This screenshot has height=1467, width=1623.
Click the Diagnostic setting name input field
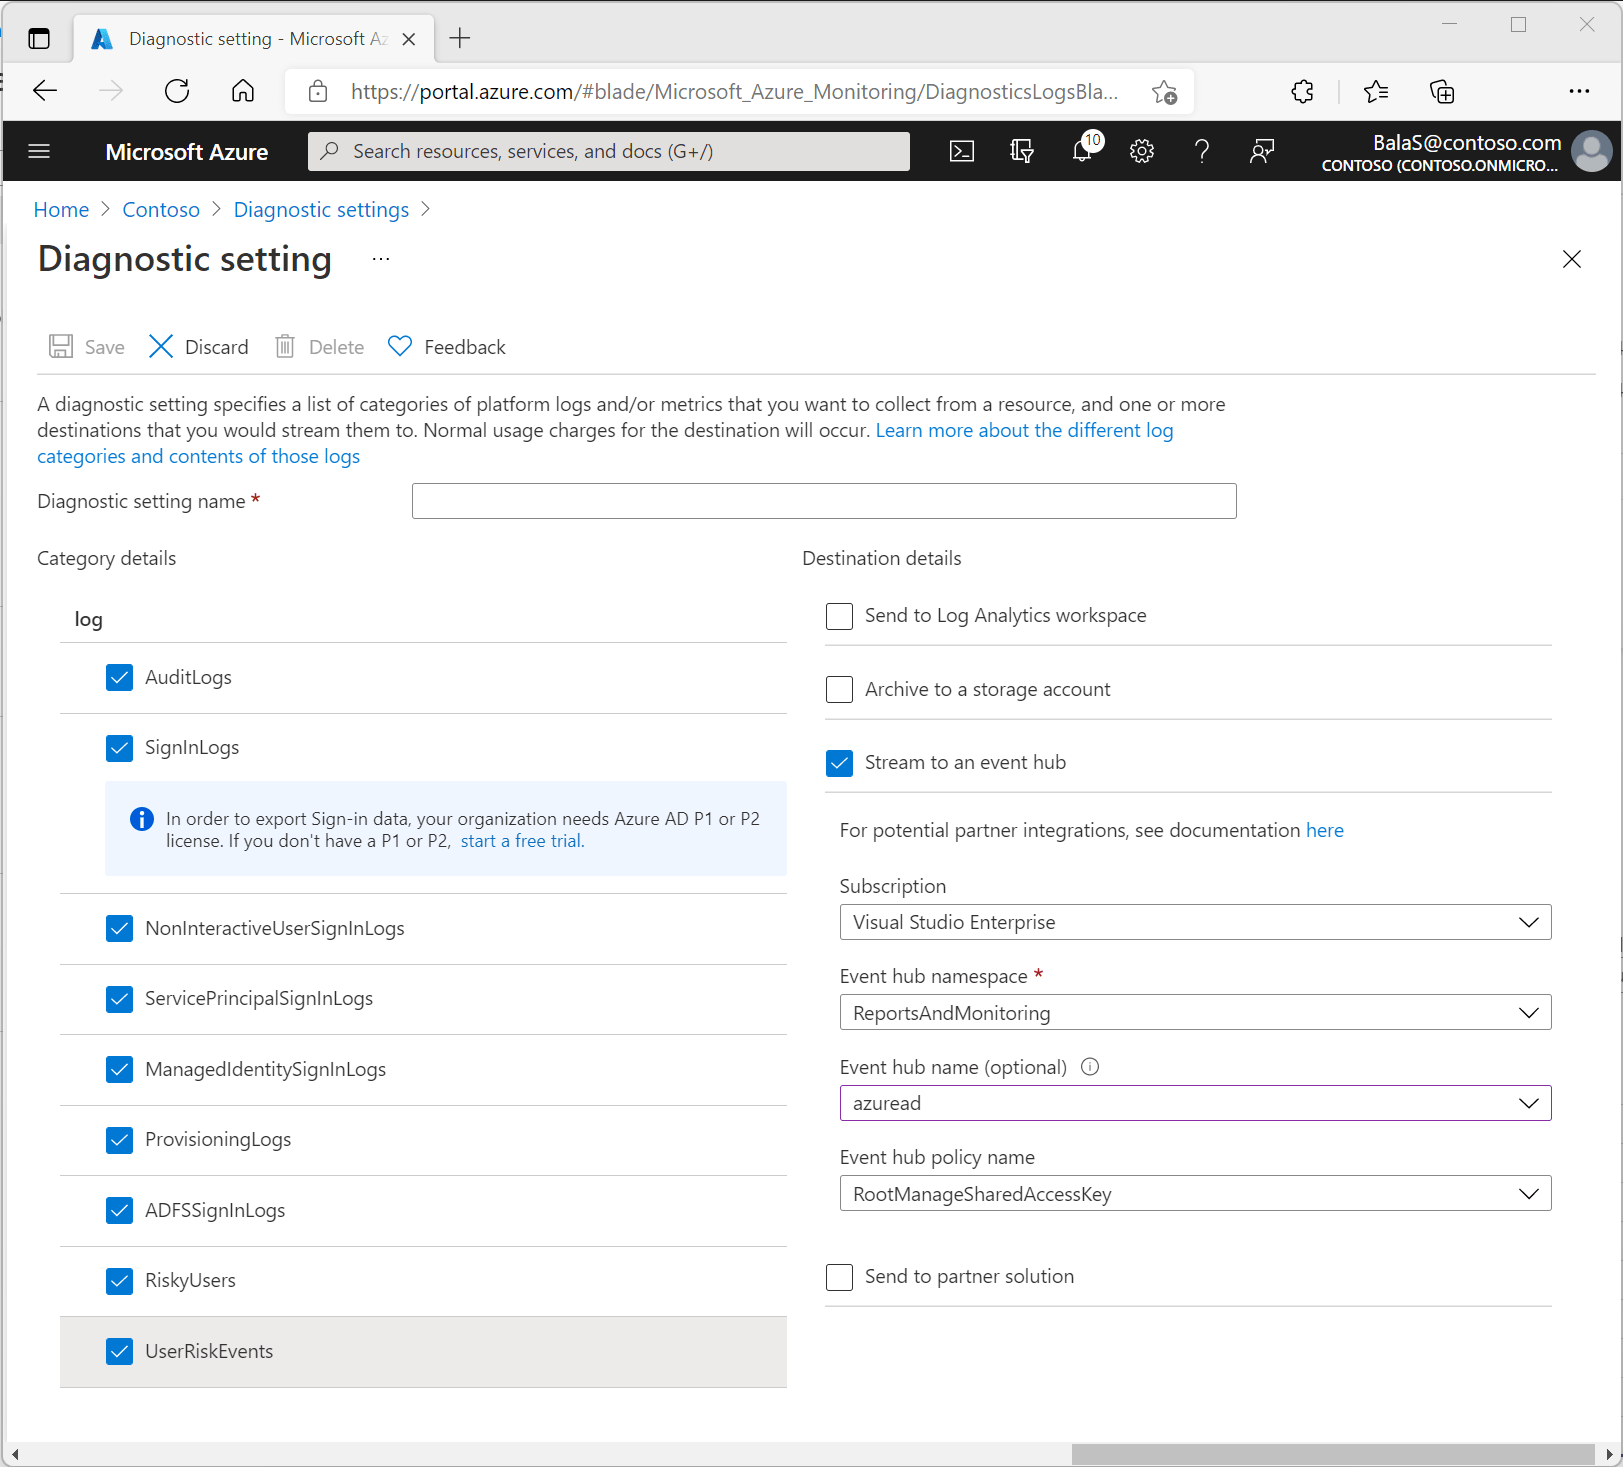click(823, 500)
